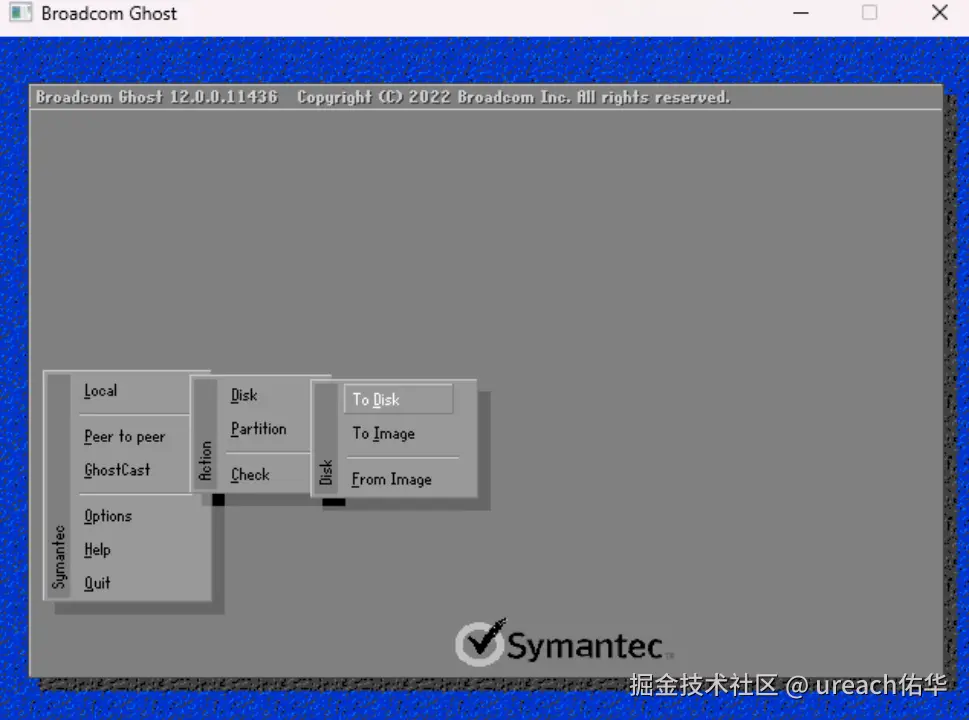Choose restore disk From Image
Screen dimensions: 969x720
[391, 479]
